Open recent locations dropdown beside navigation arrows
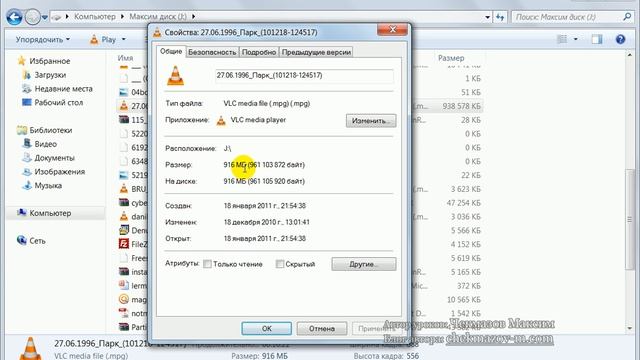 (x=44, y=18)
